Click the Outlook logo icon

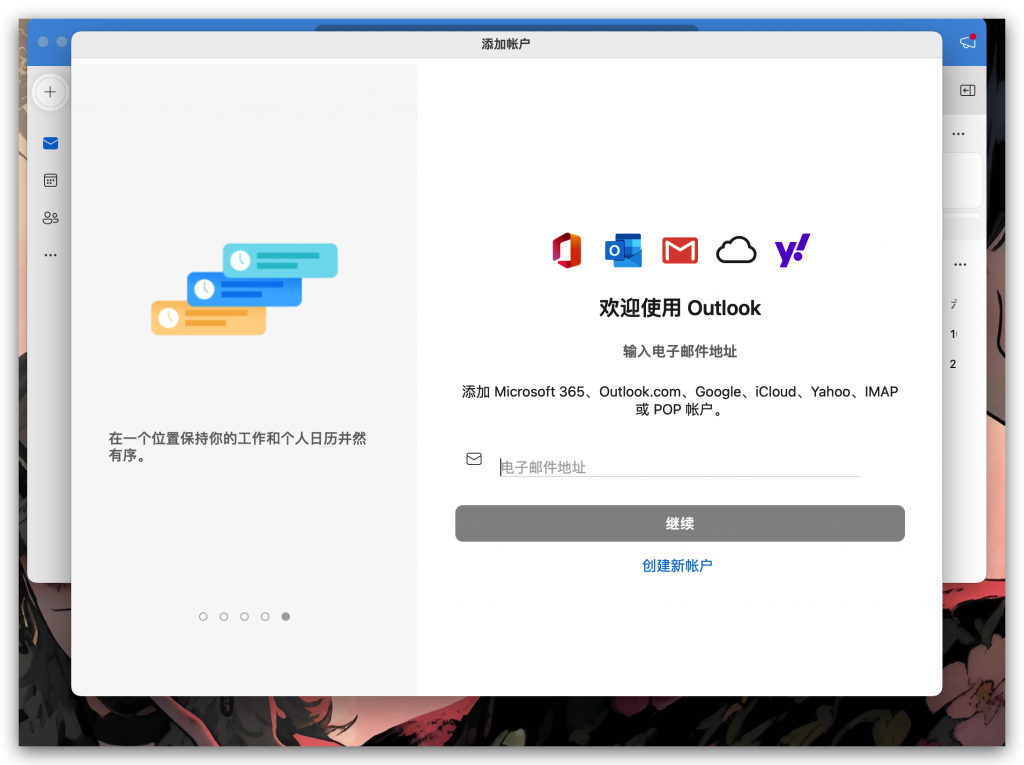pyautogui.click(x=623, y=250)
